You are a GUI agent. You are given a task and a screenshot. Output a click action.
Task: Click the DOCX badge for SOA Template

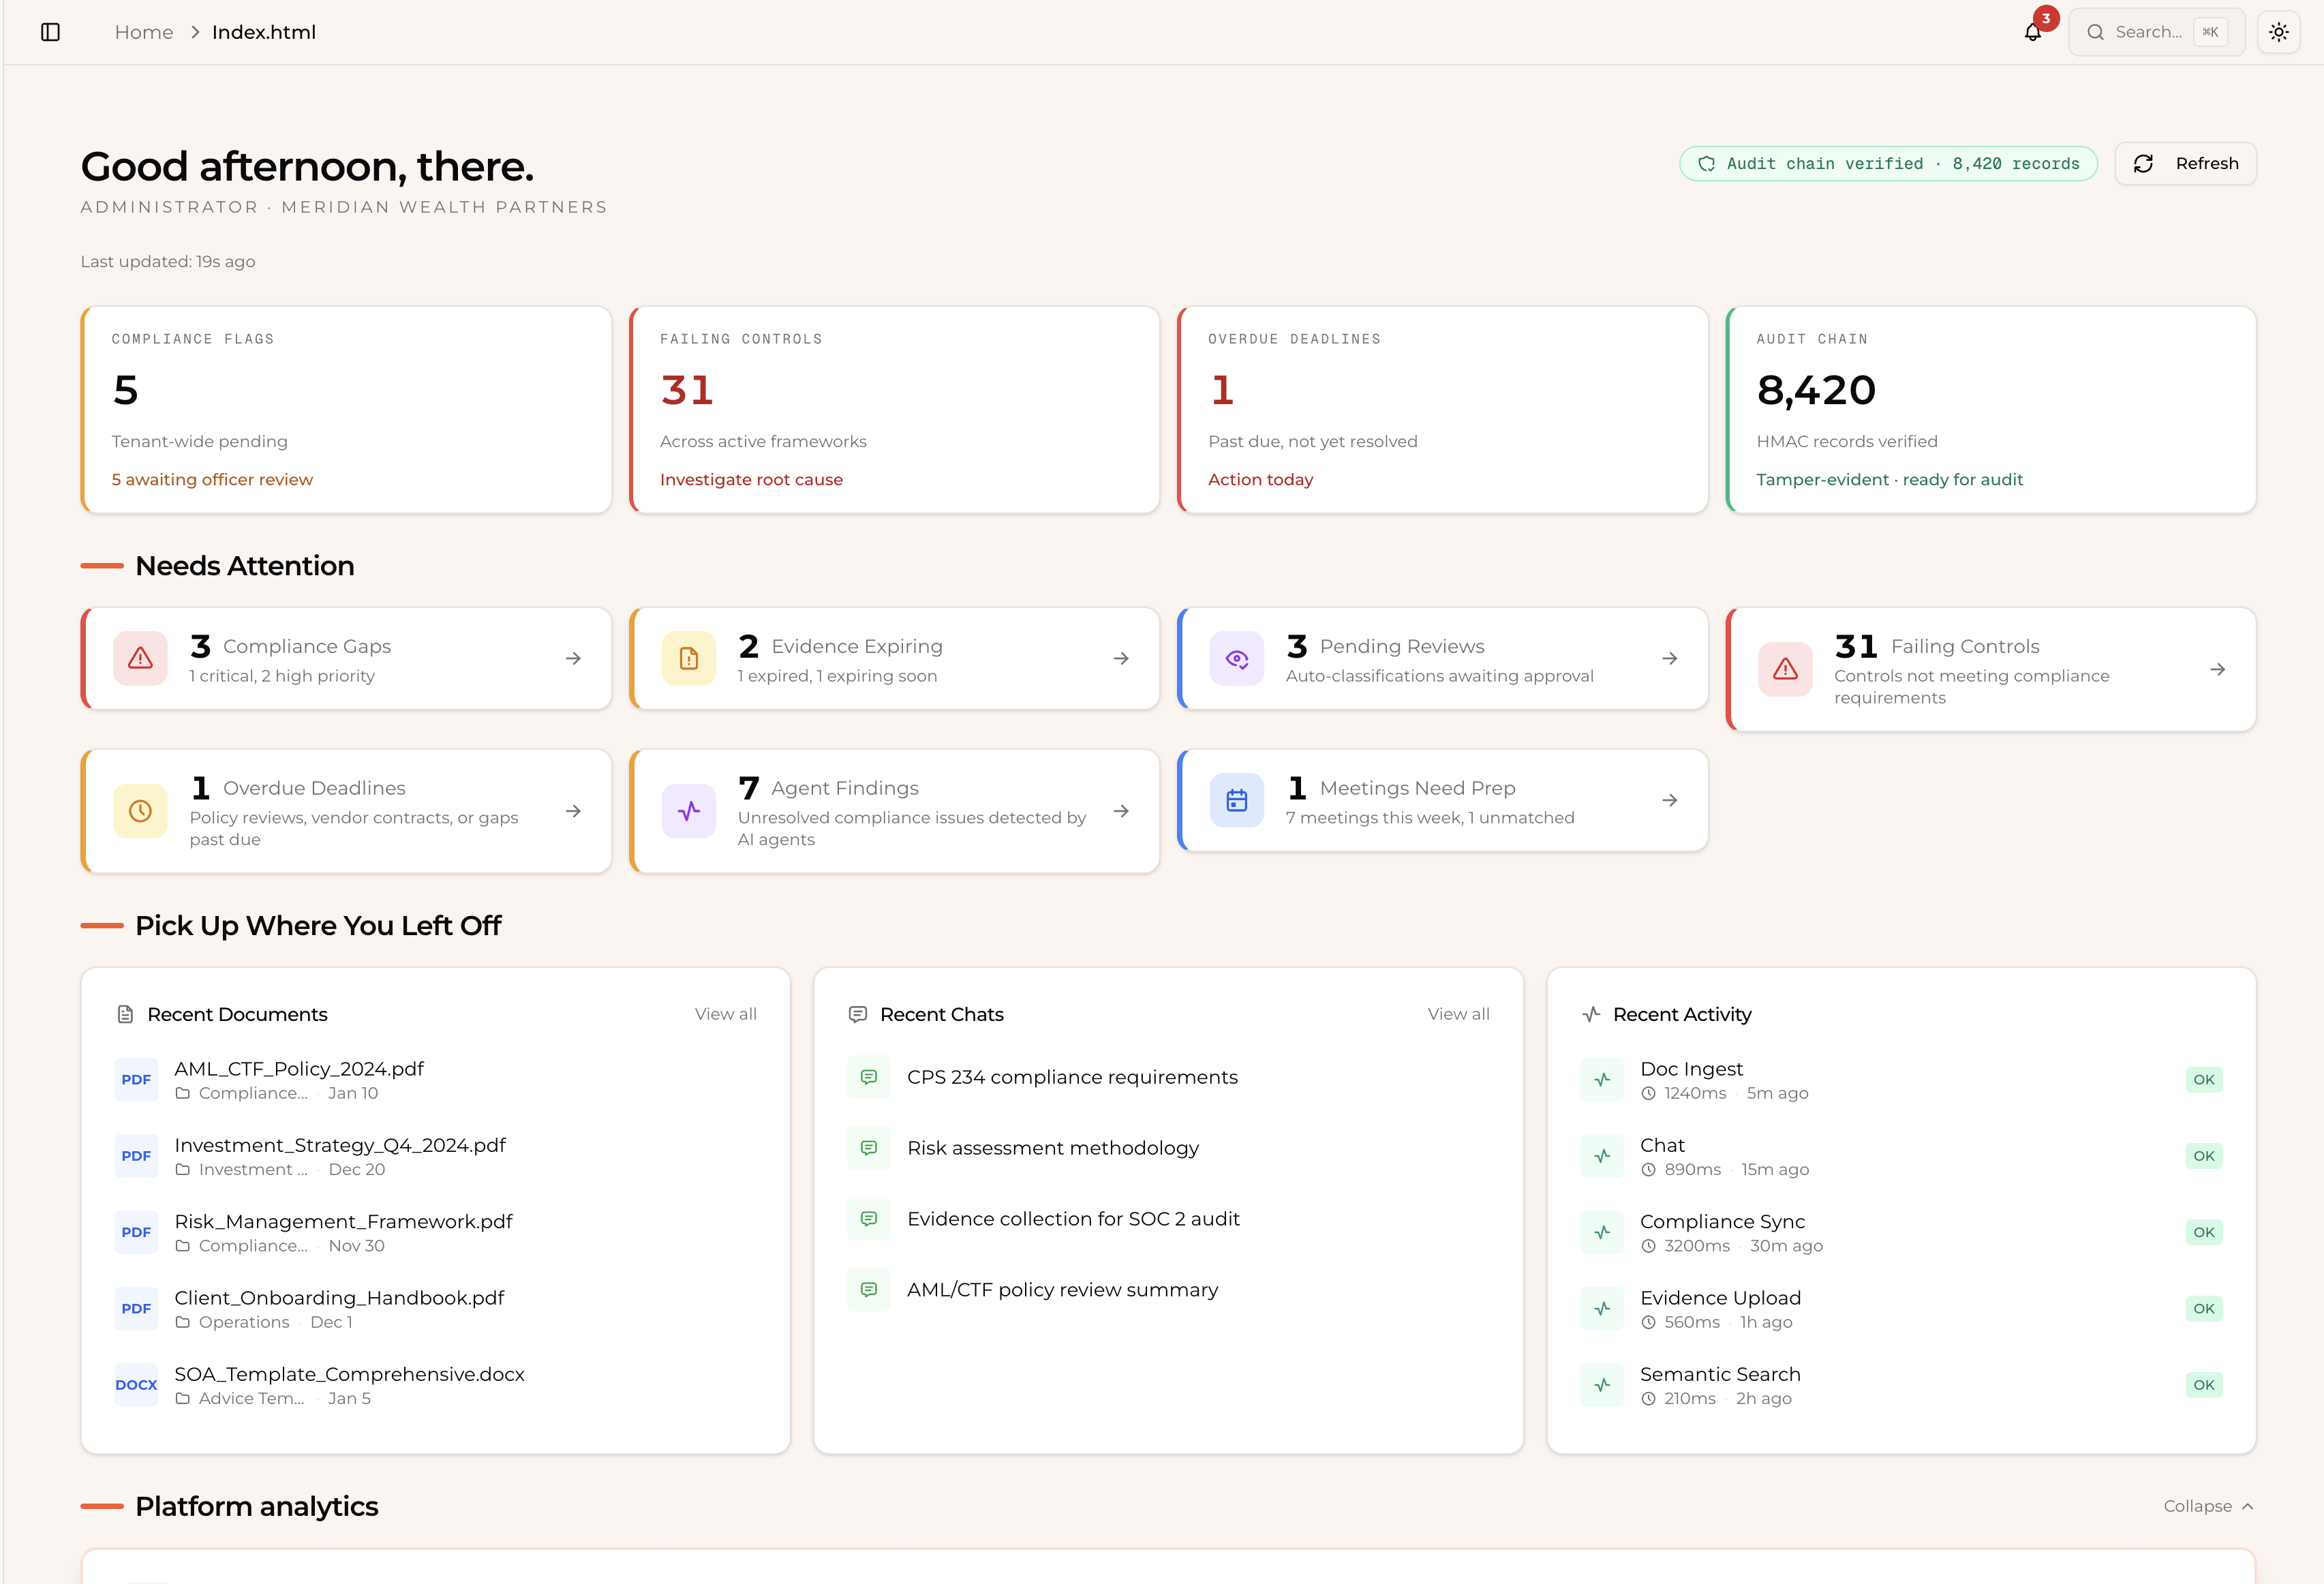(136, 1385)
